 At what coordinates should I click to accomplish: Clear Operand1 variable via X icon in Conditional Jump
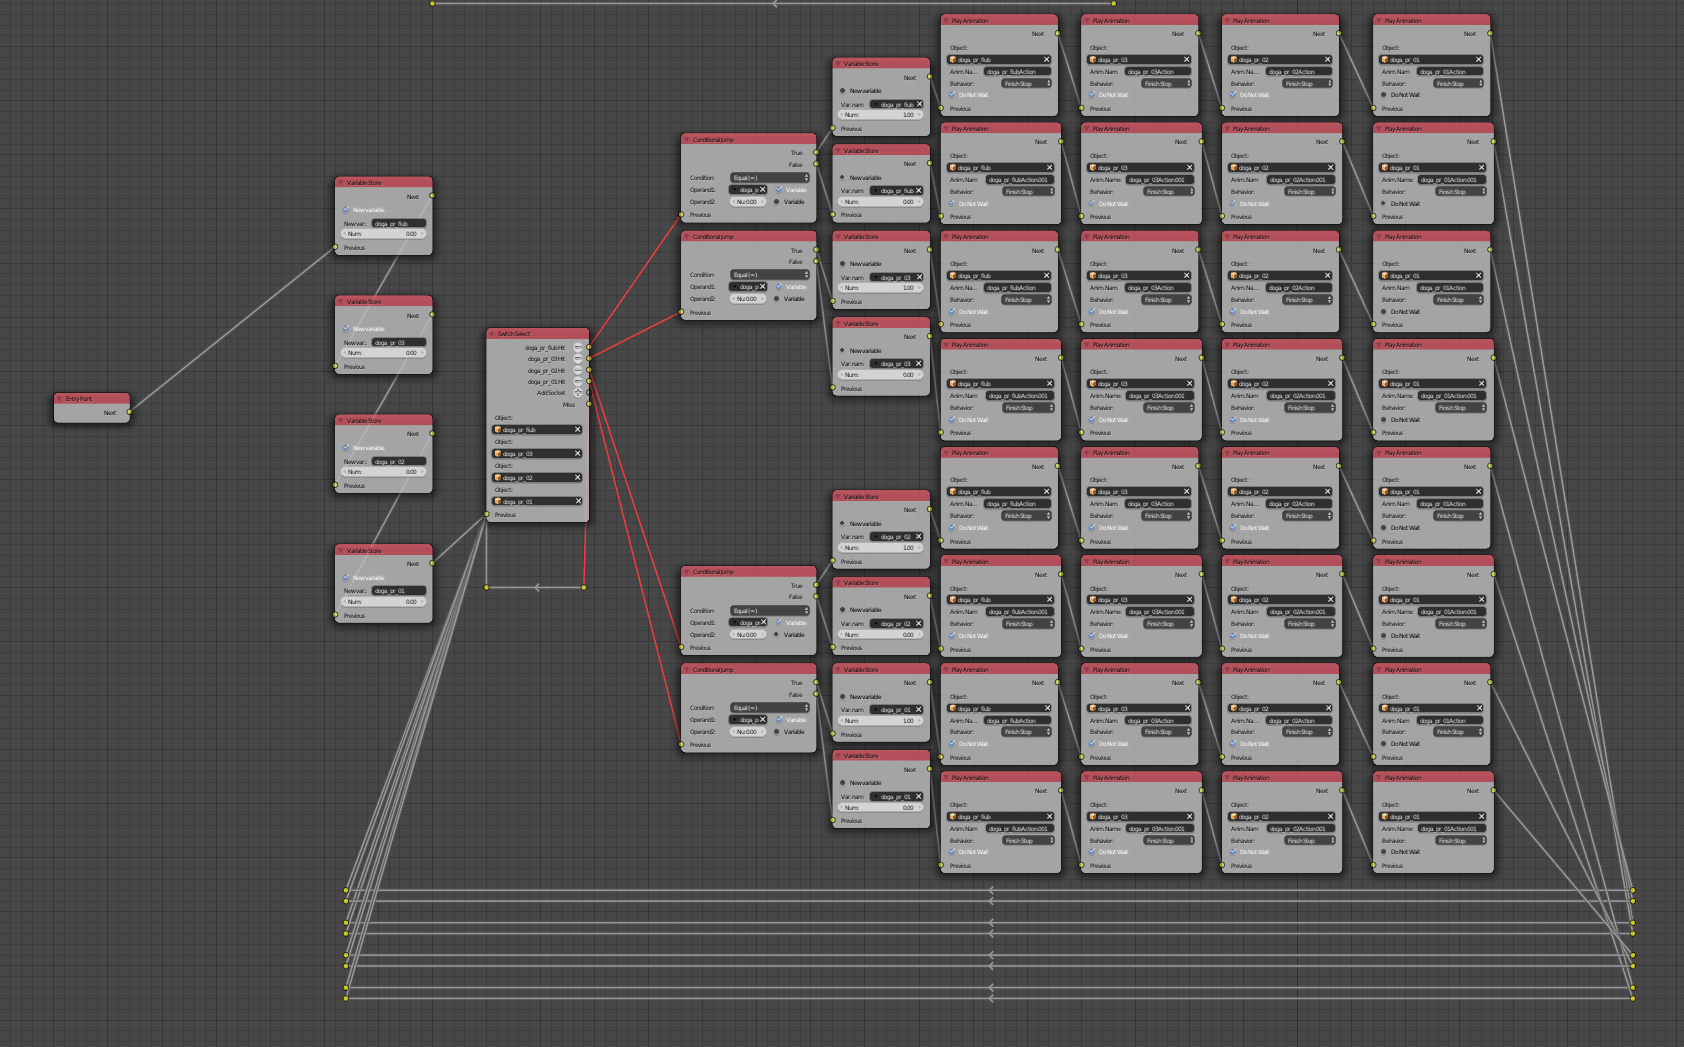point(762,190)
